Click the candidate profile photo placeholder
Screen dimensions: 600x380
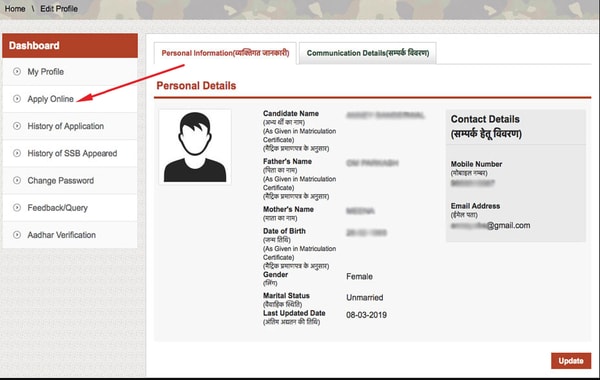[x=195, y=147]
